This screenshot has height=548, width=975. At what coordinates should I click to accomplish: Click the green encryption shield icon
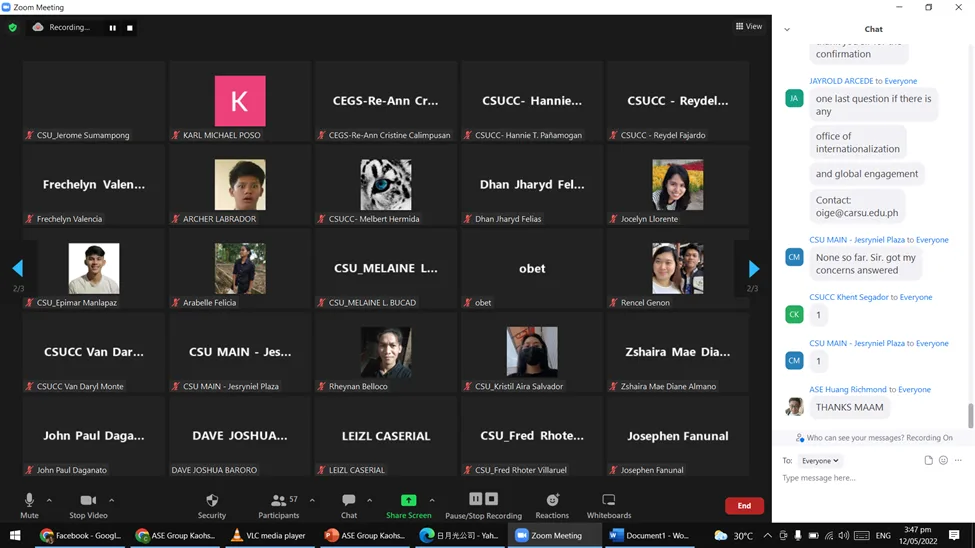tap(12, 28)
